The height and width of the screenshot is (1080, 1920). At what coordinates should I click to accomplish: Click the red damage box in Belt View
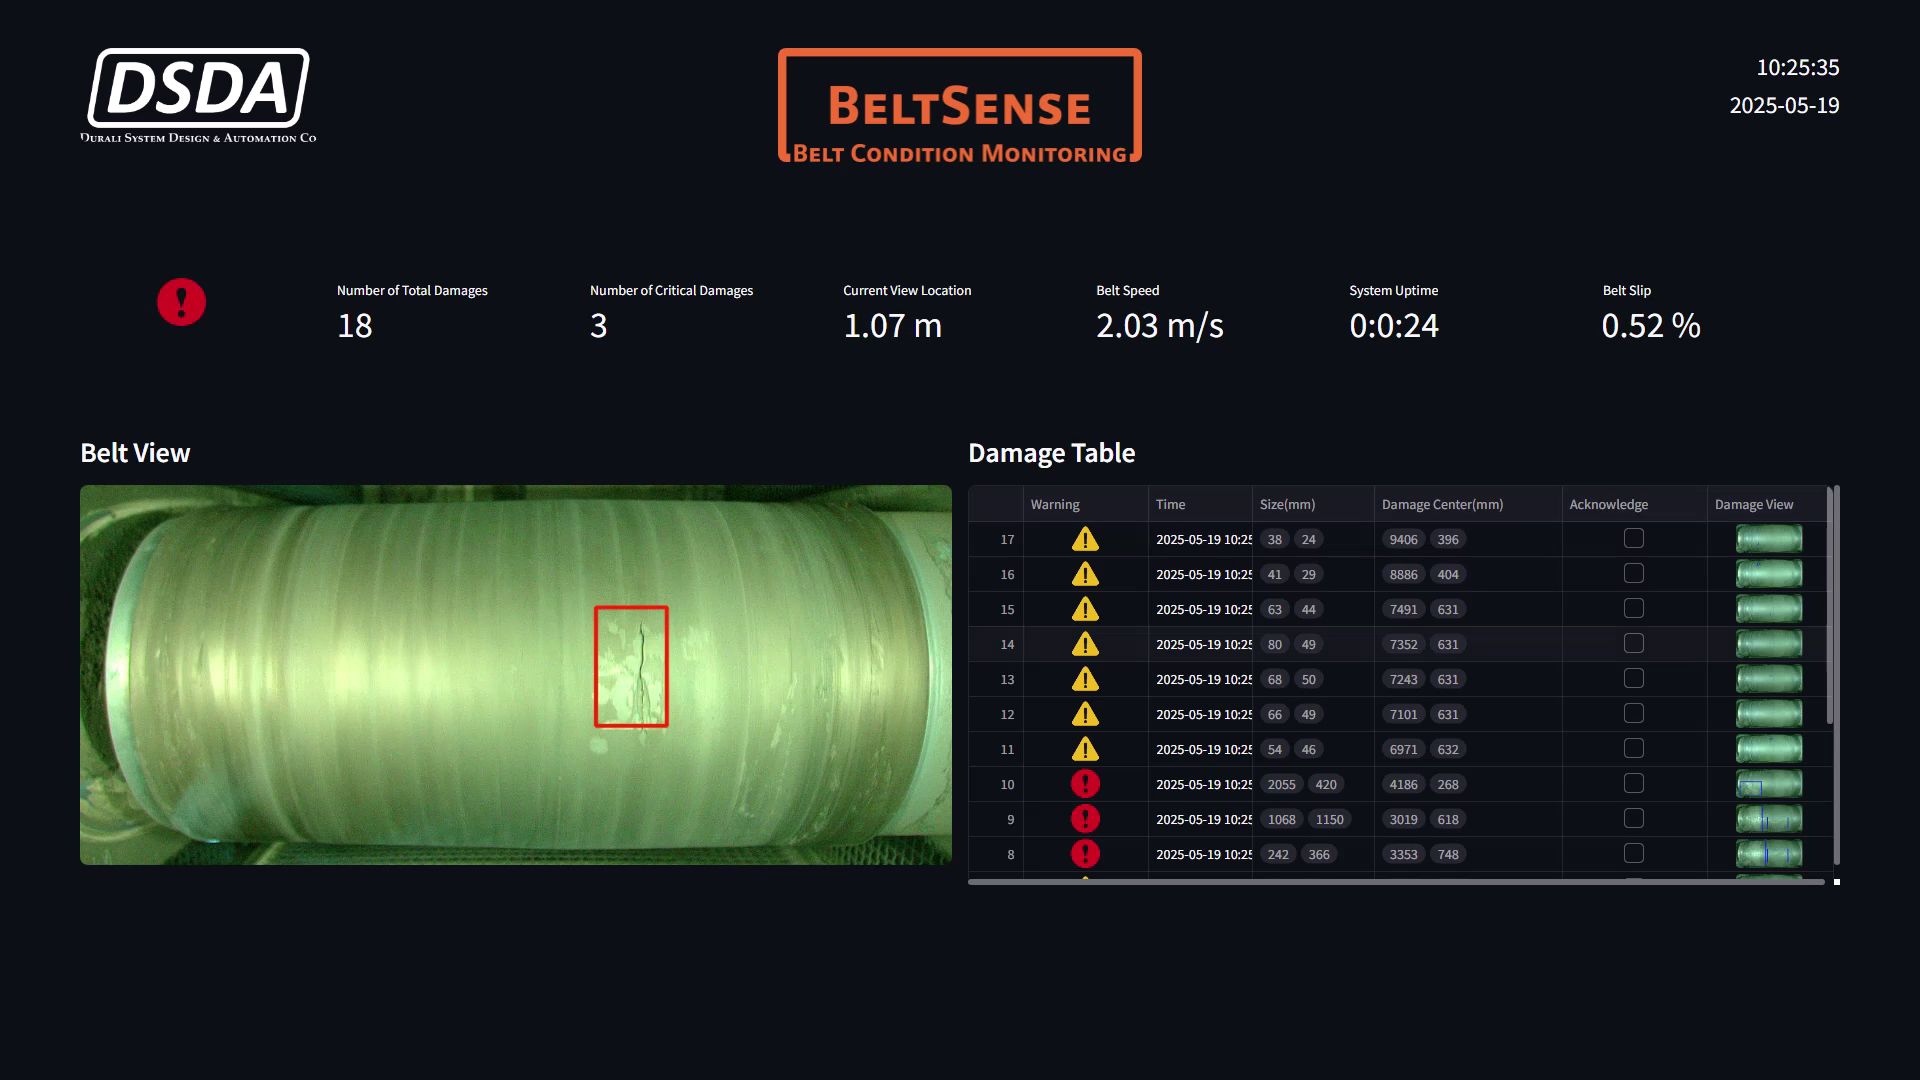click(631, 666)
